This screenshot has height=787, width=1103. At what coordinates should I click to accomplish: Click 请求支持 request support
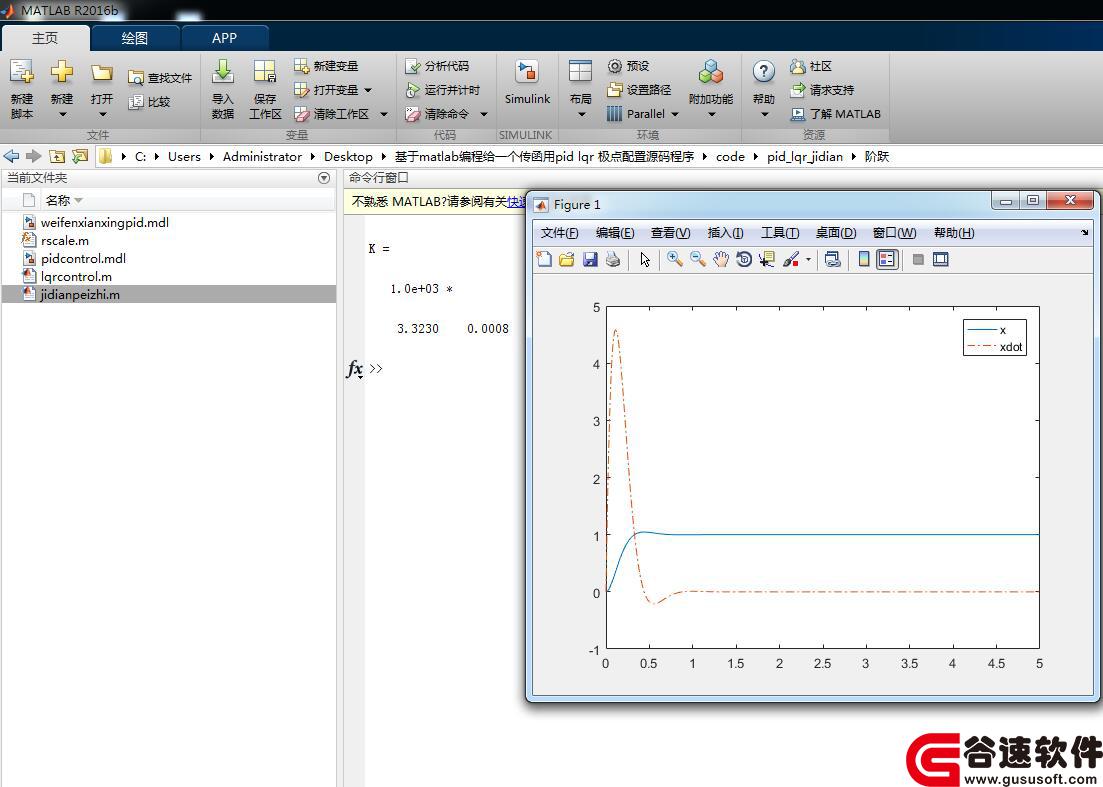[822, 90]
